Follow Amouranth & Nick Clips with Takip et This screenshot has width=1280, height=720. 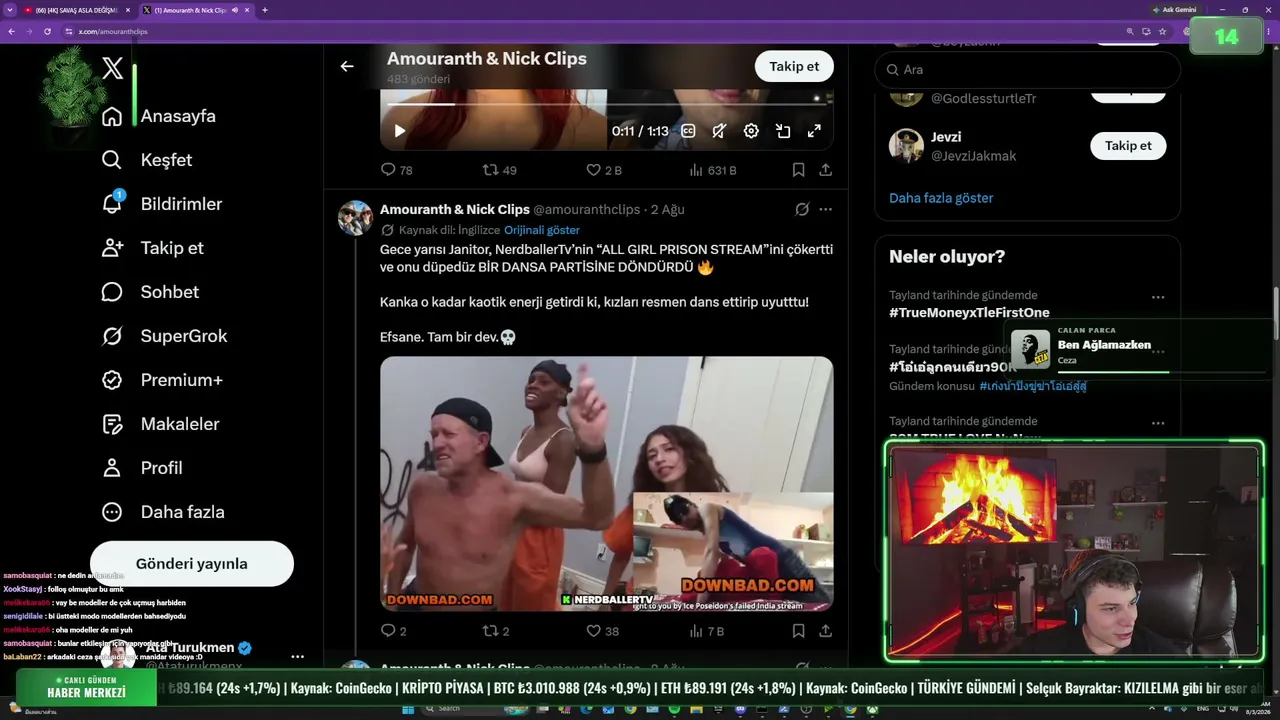(x=794, y=66)
